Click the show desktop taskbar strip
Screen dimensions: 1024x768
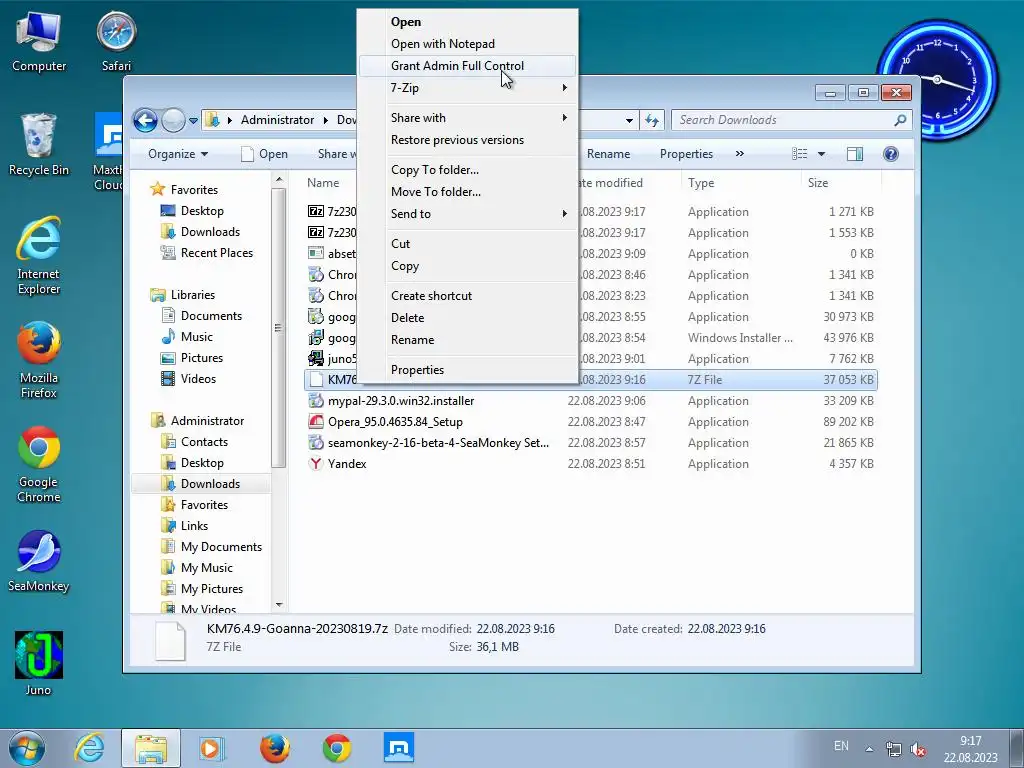[1017, 748]
